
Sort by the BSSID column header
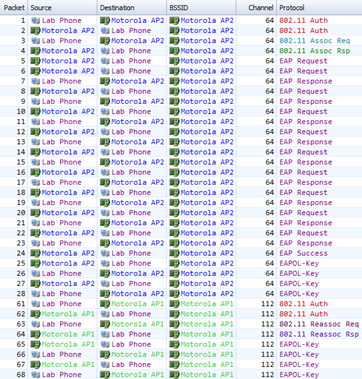[201, 7]
